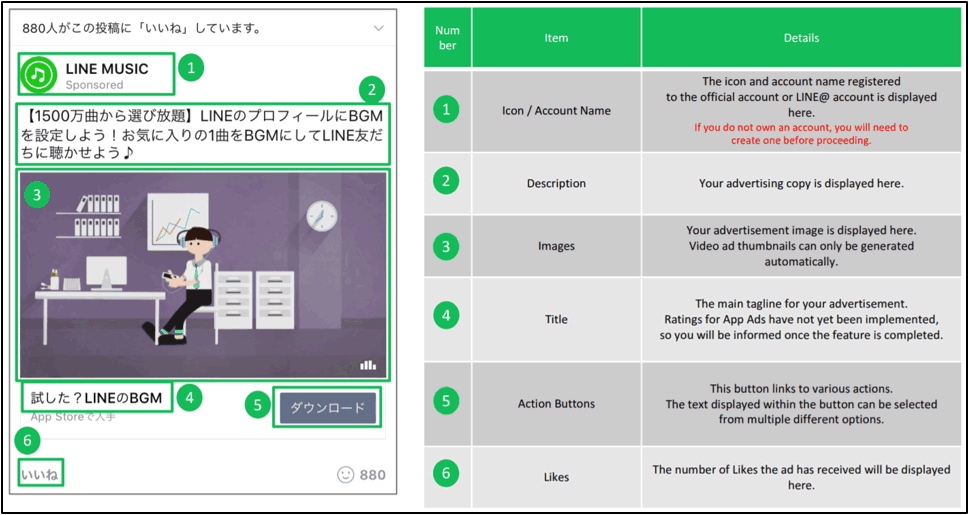Open the office illustration ad image
This screenshot has width=969, height=515.
pos(203,275)
